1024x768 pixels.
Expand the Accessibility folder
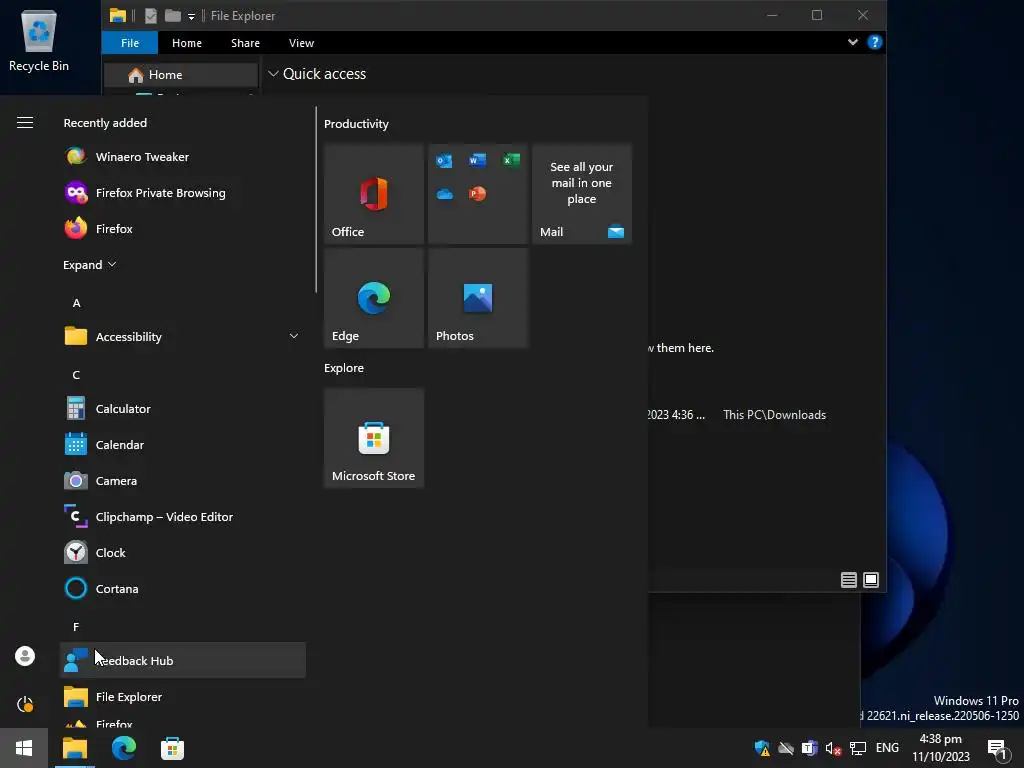(x=183, y=336)
